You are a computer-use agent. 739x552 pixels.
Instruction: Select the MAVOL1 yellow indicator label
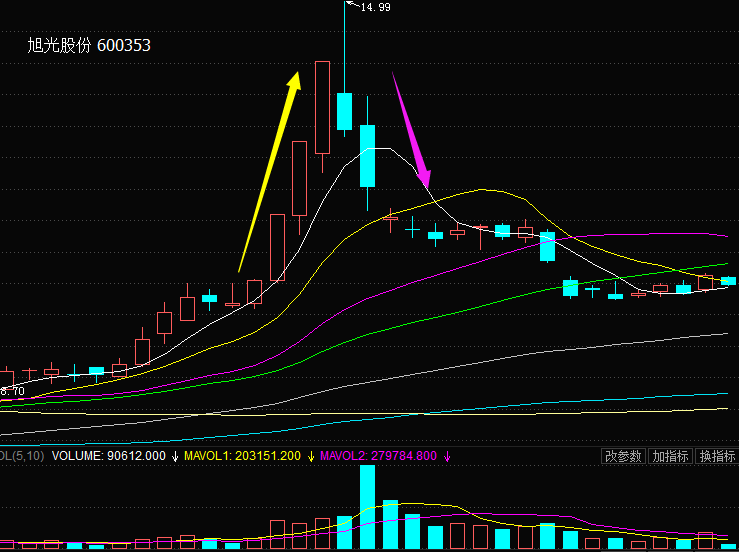(243, 456)
